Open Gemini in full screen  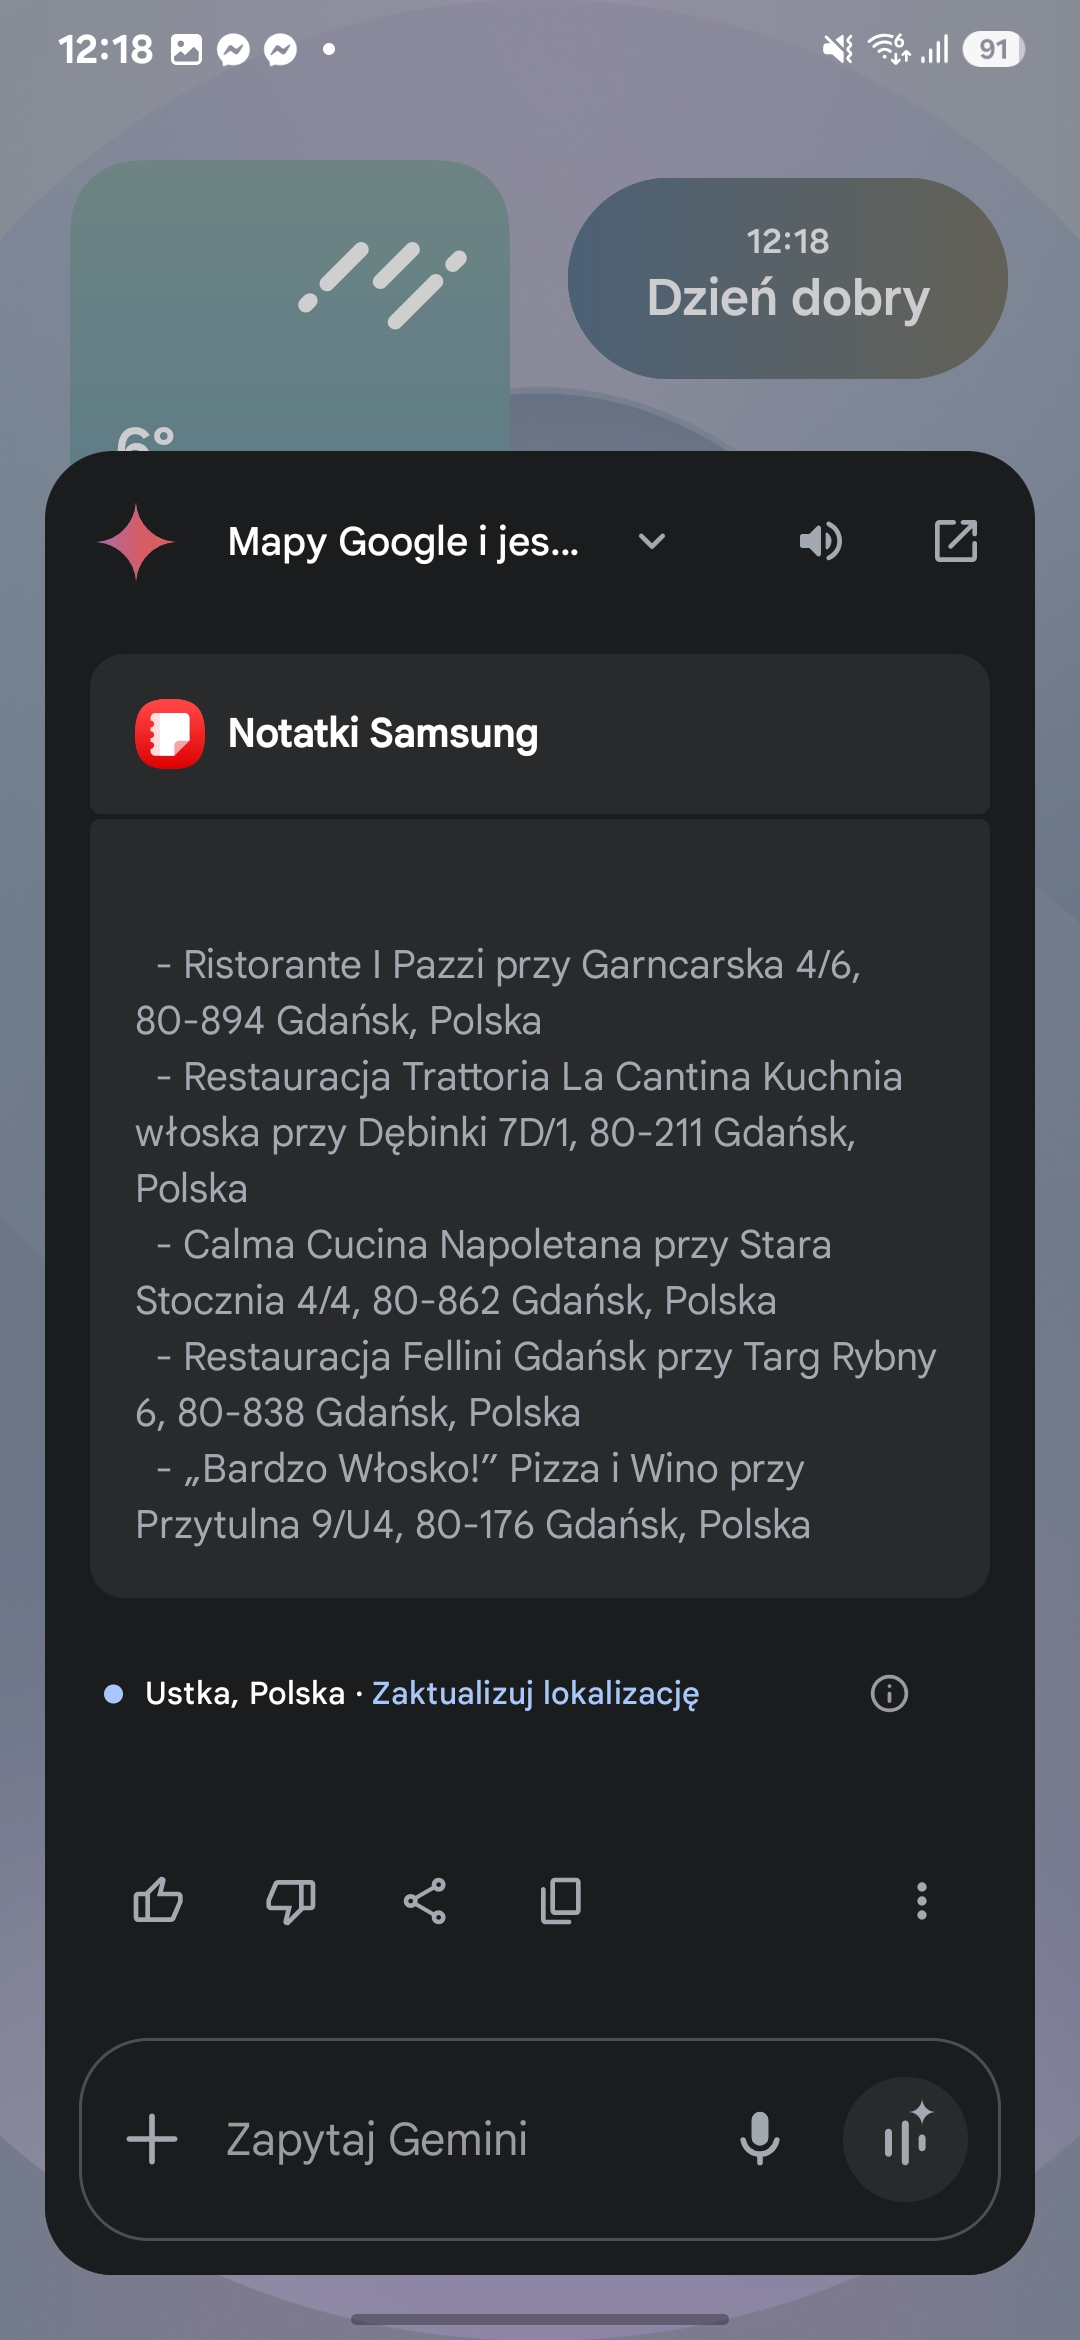point(955,542)
